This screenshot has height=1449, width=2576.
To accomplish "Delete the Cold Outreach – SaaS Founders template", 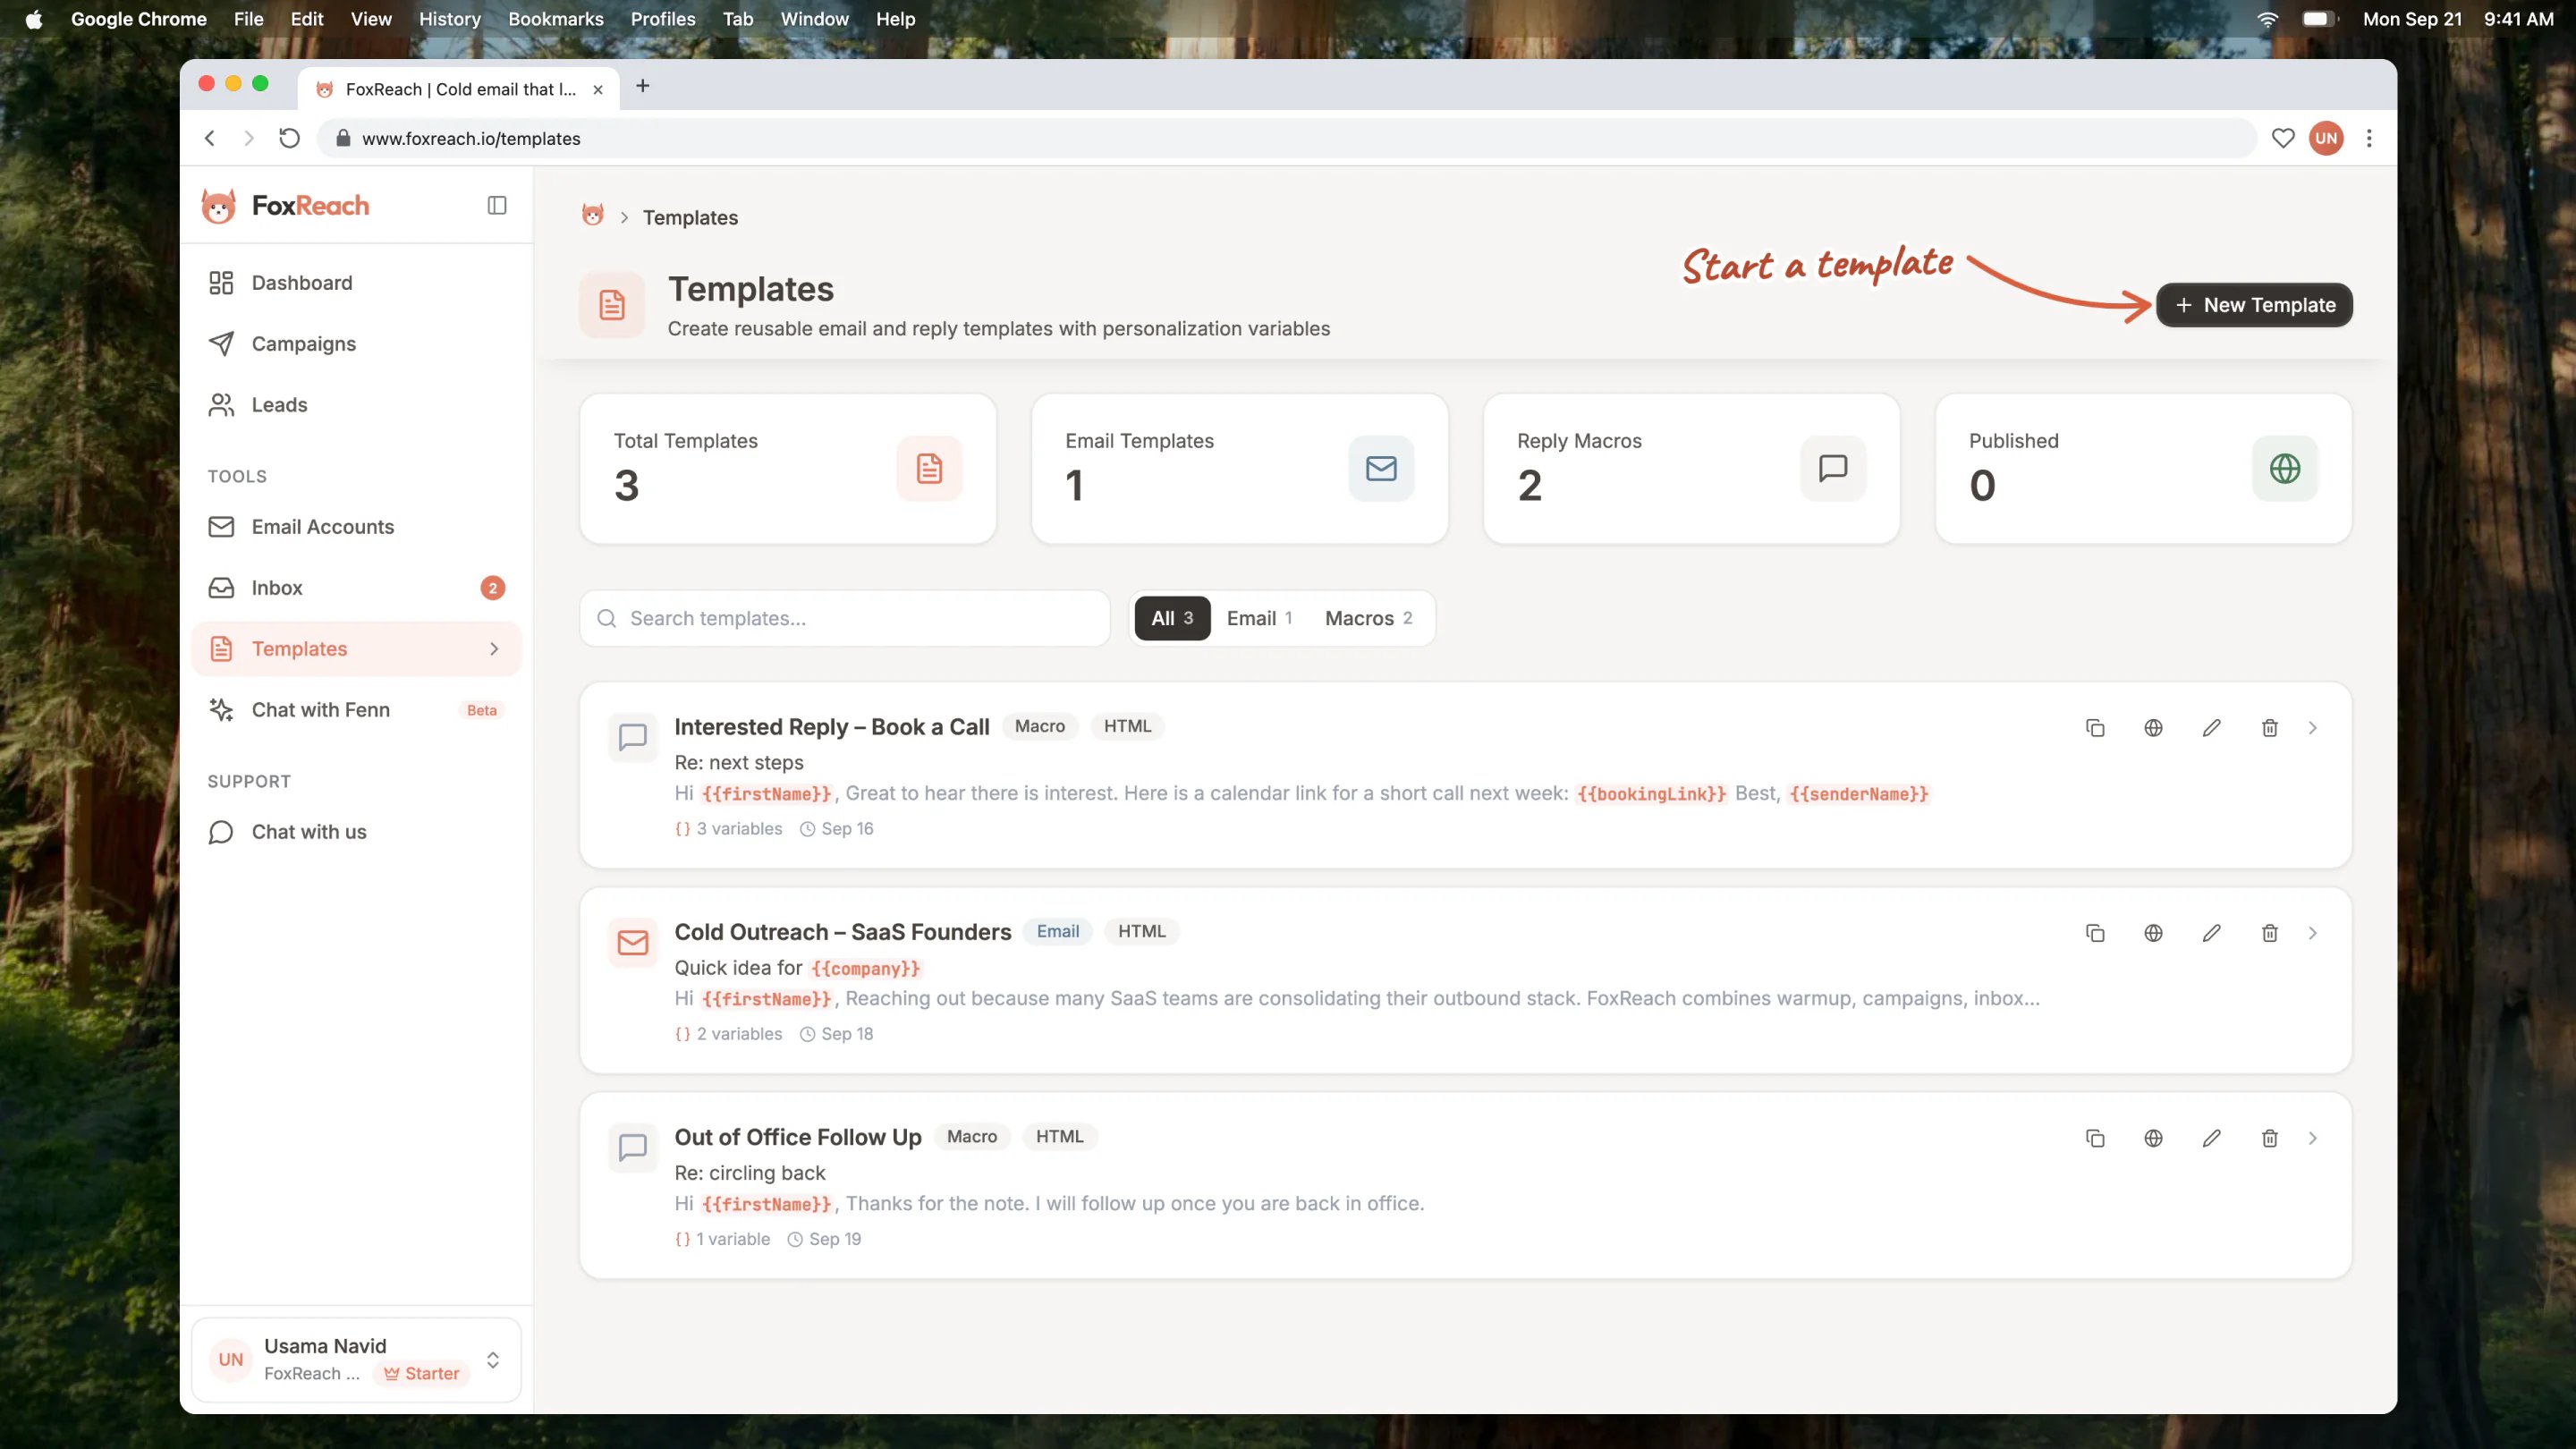I will [2269, 933].
